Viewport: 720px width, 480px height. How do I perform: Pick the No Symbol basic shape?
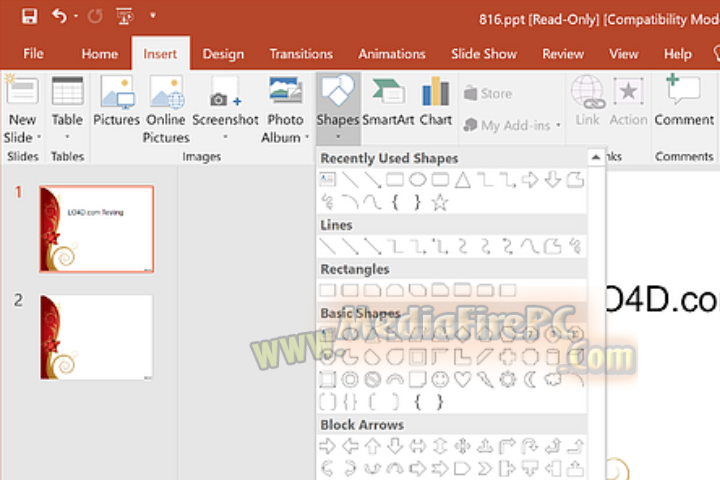pos(372,379)
